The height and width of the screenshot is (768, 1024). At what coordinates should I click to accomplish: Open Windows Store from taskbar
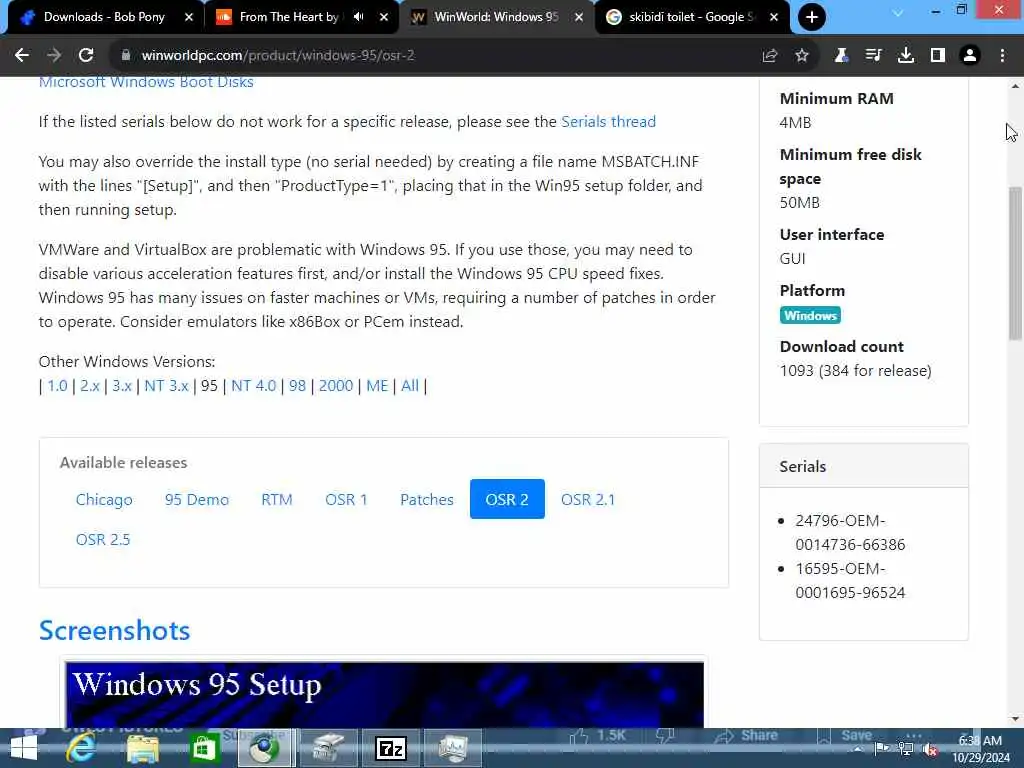(x=204, y=748)
